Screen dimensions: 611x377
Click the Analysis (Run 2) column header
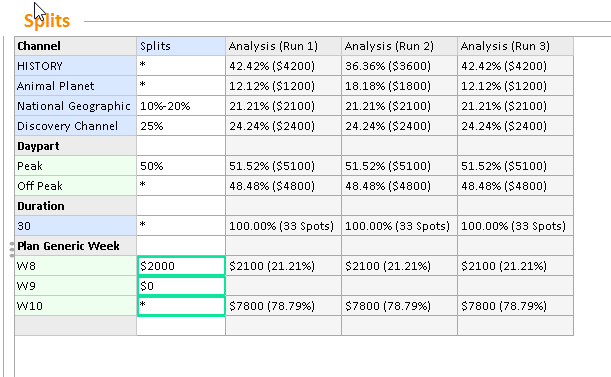coord(399,46)
